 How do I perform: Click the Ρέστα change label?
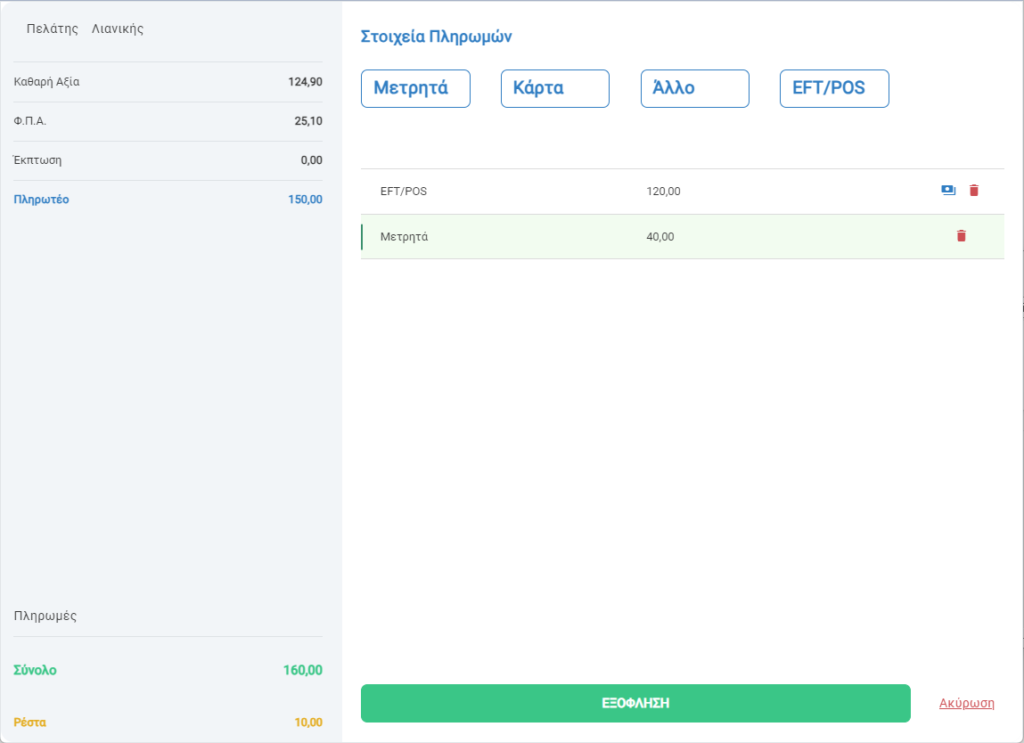coord(30,722)
